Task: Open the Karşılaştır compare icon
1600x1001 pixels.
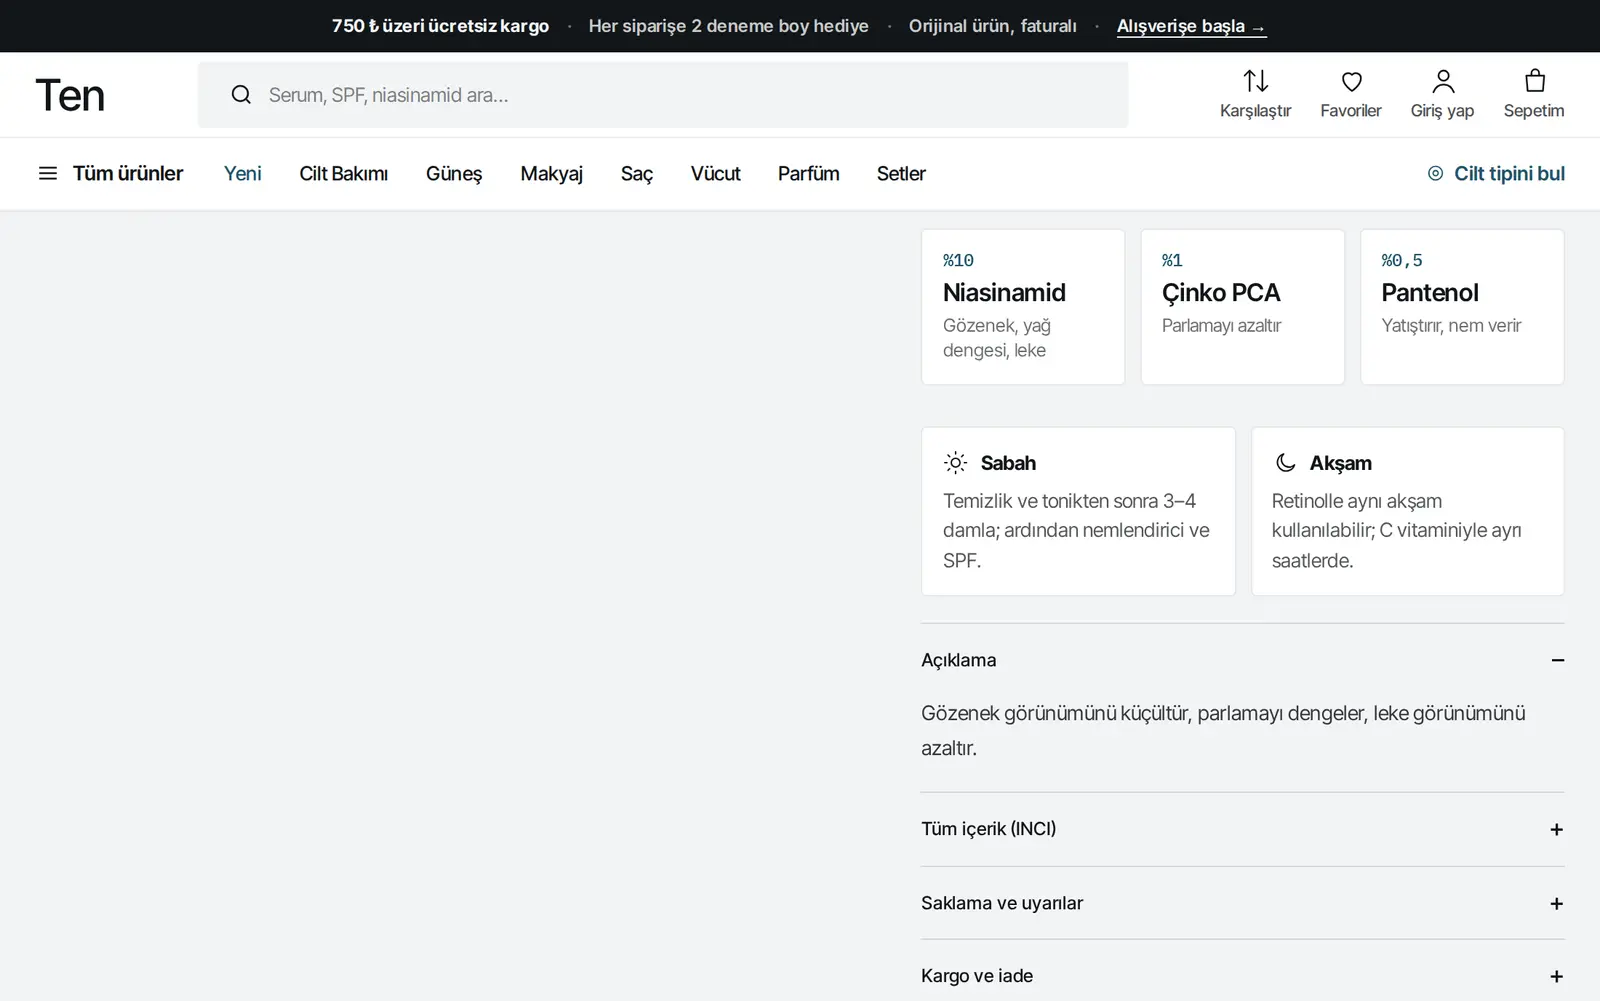Action: (x=1255, y=81)
